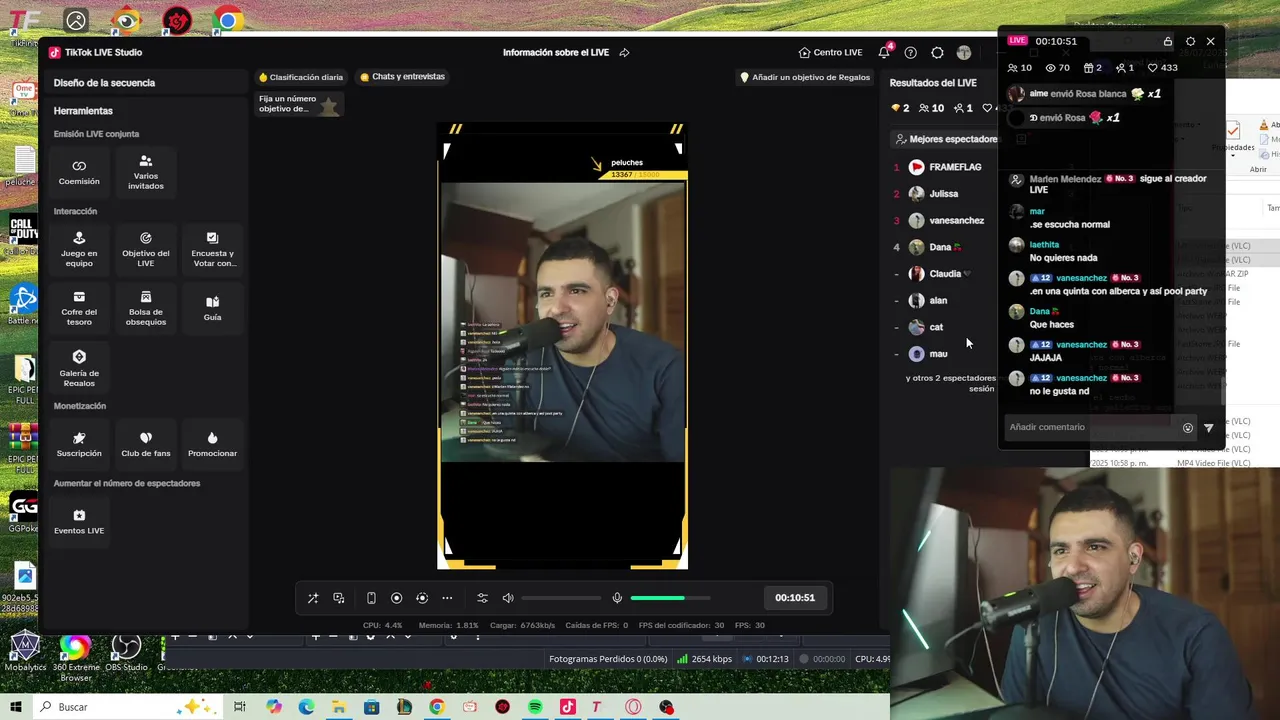
Task: Mute the microphone
Action: [617, 598]
